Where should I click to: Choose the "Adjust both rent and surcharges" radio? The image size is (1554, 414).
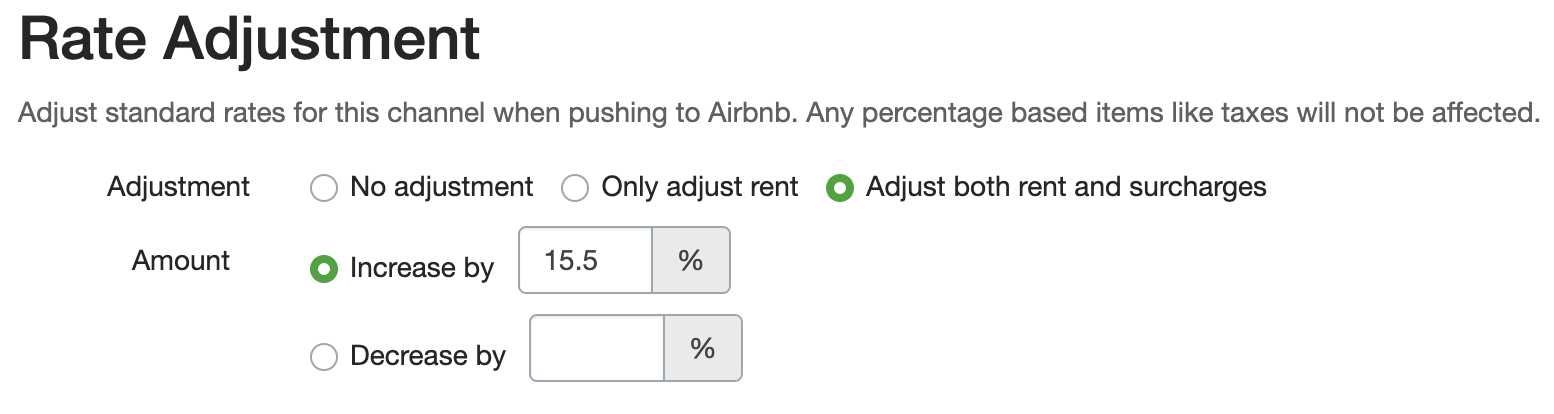[839, 188]
